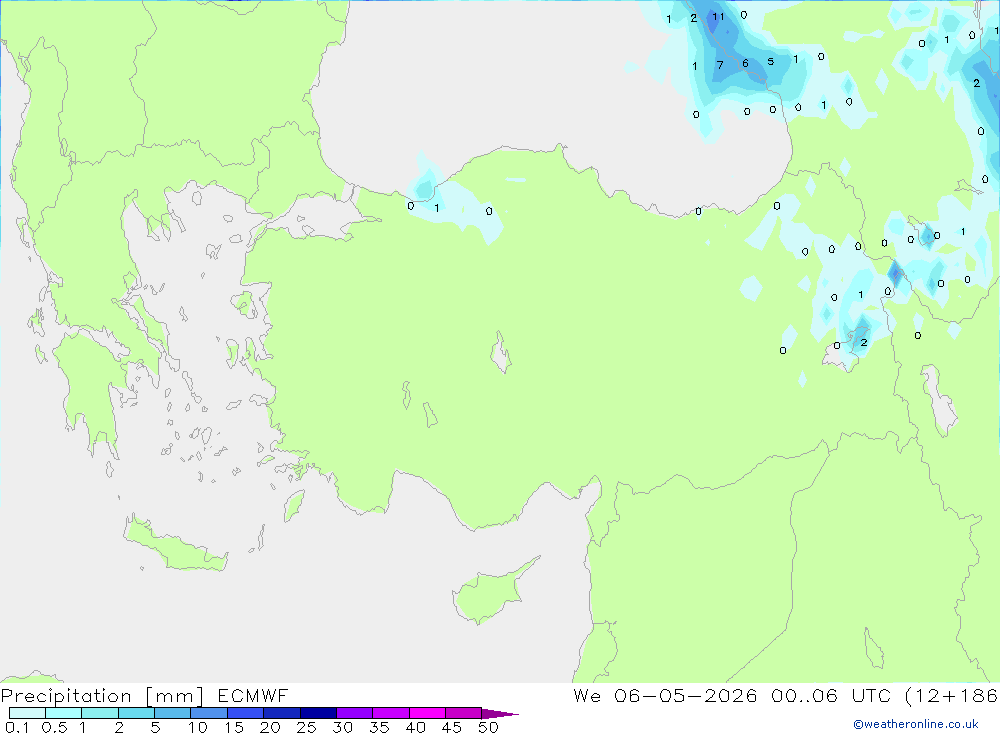Click the '06-05-2026' forecast date text

[x=686, y=695]
